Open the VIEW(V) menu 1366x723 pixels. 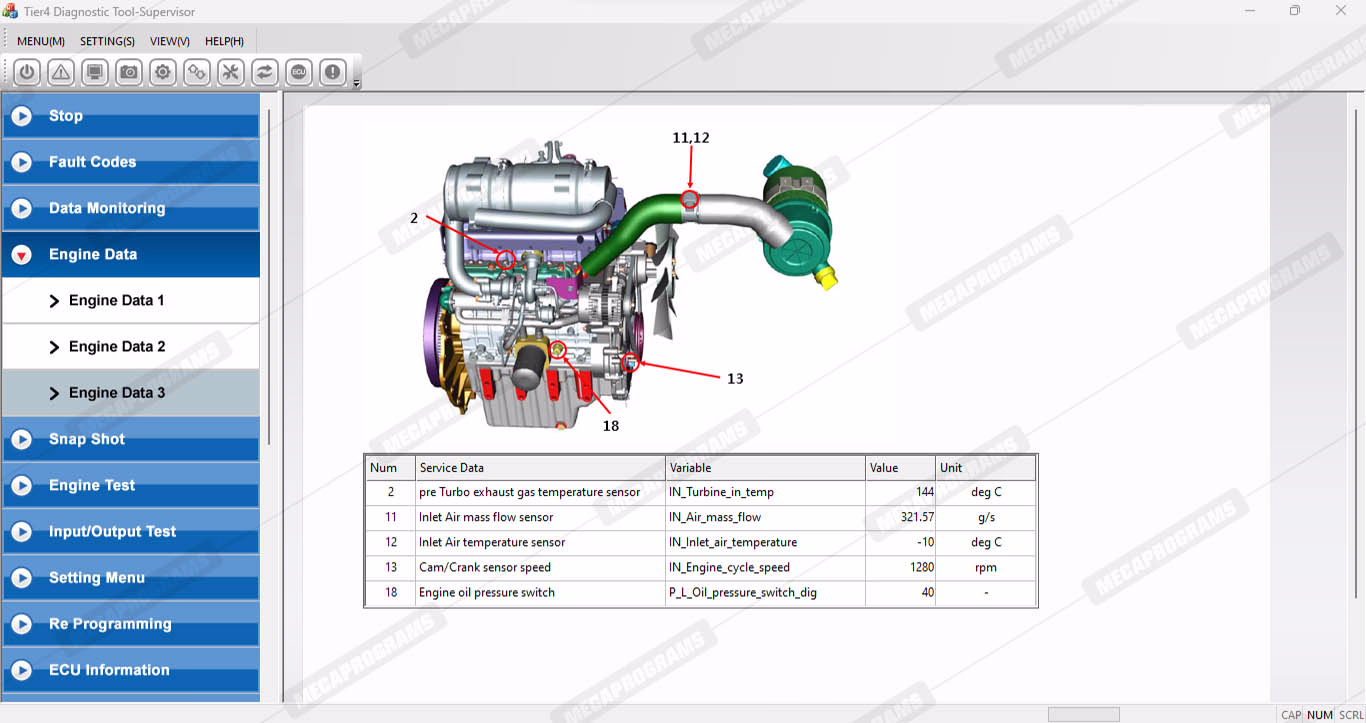[x=170, y=41]
